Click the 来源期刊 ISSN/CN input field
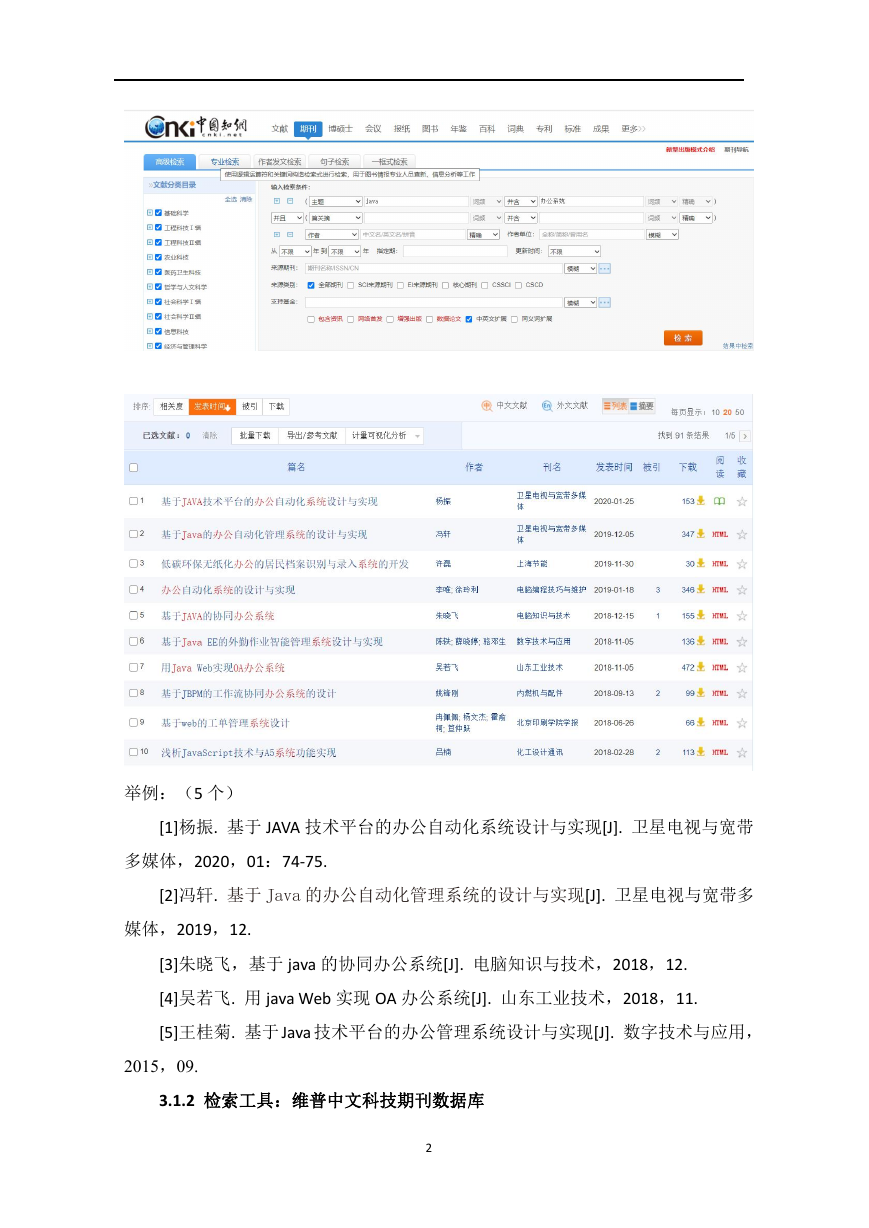The height and width of the screenshot is (1228, 869). (x=434, y=268)
